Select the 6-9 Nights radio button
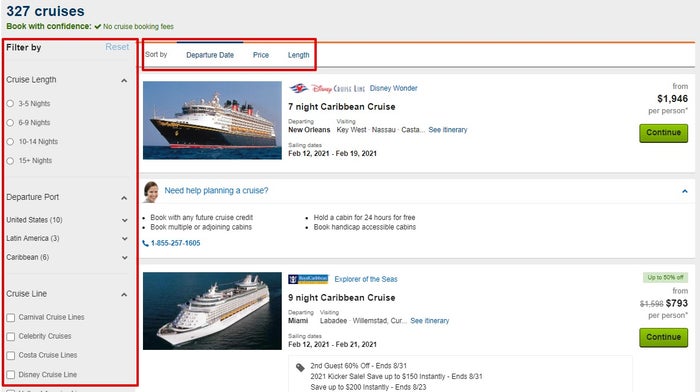The height and width of the screenshot is (392, 700). [x=10, y=122]
